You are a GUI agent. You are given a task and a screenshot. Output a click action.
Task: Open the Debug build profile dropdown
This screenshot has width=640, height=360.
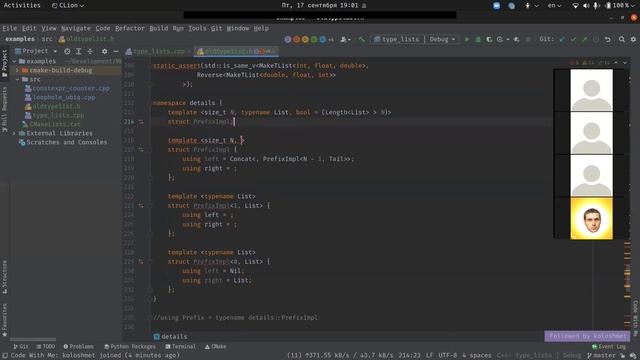[442, 40]
